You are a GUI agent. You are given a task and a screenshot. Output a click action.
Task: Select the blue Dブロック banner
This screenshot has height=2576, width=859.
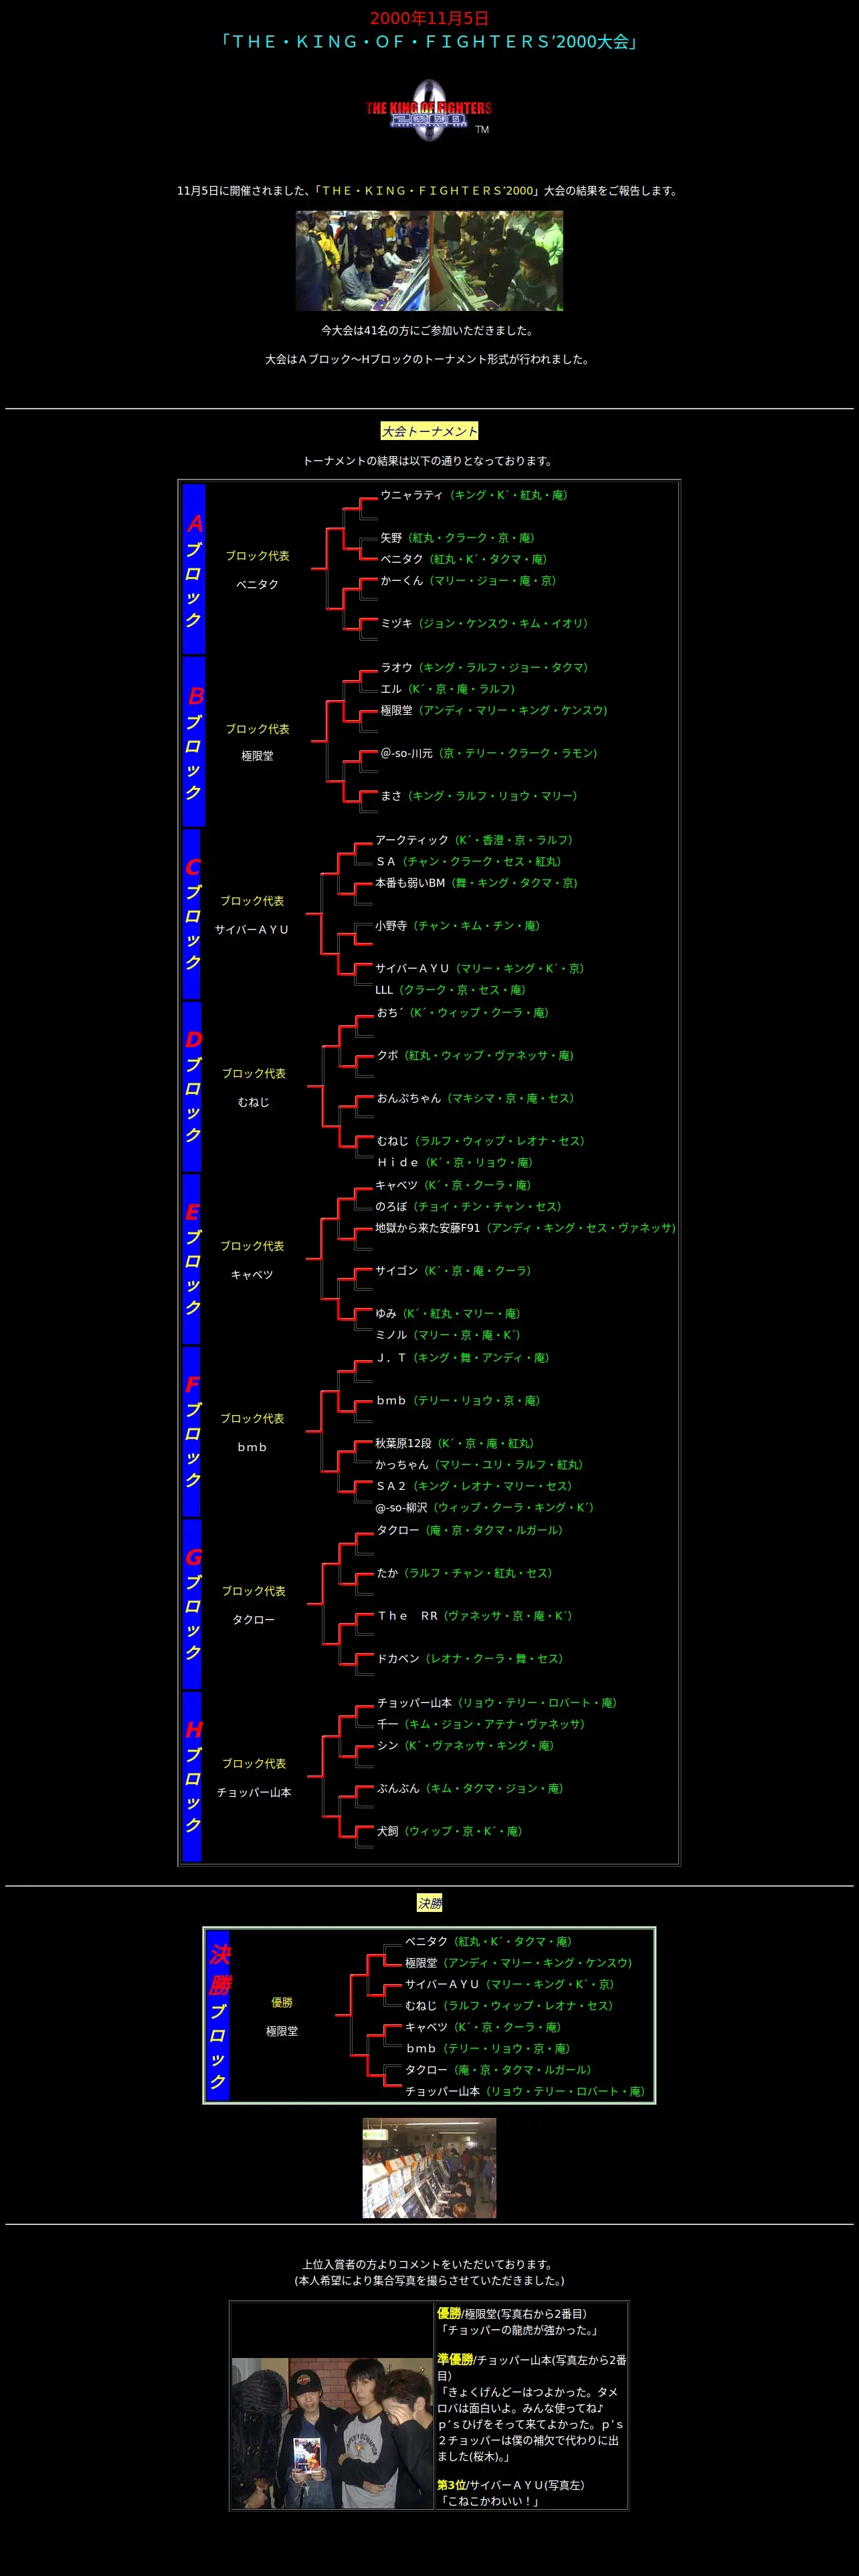click(192, 1086)
